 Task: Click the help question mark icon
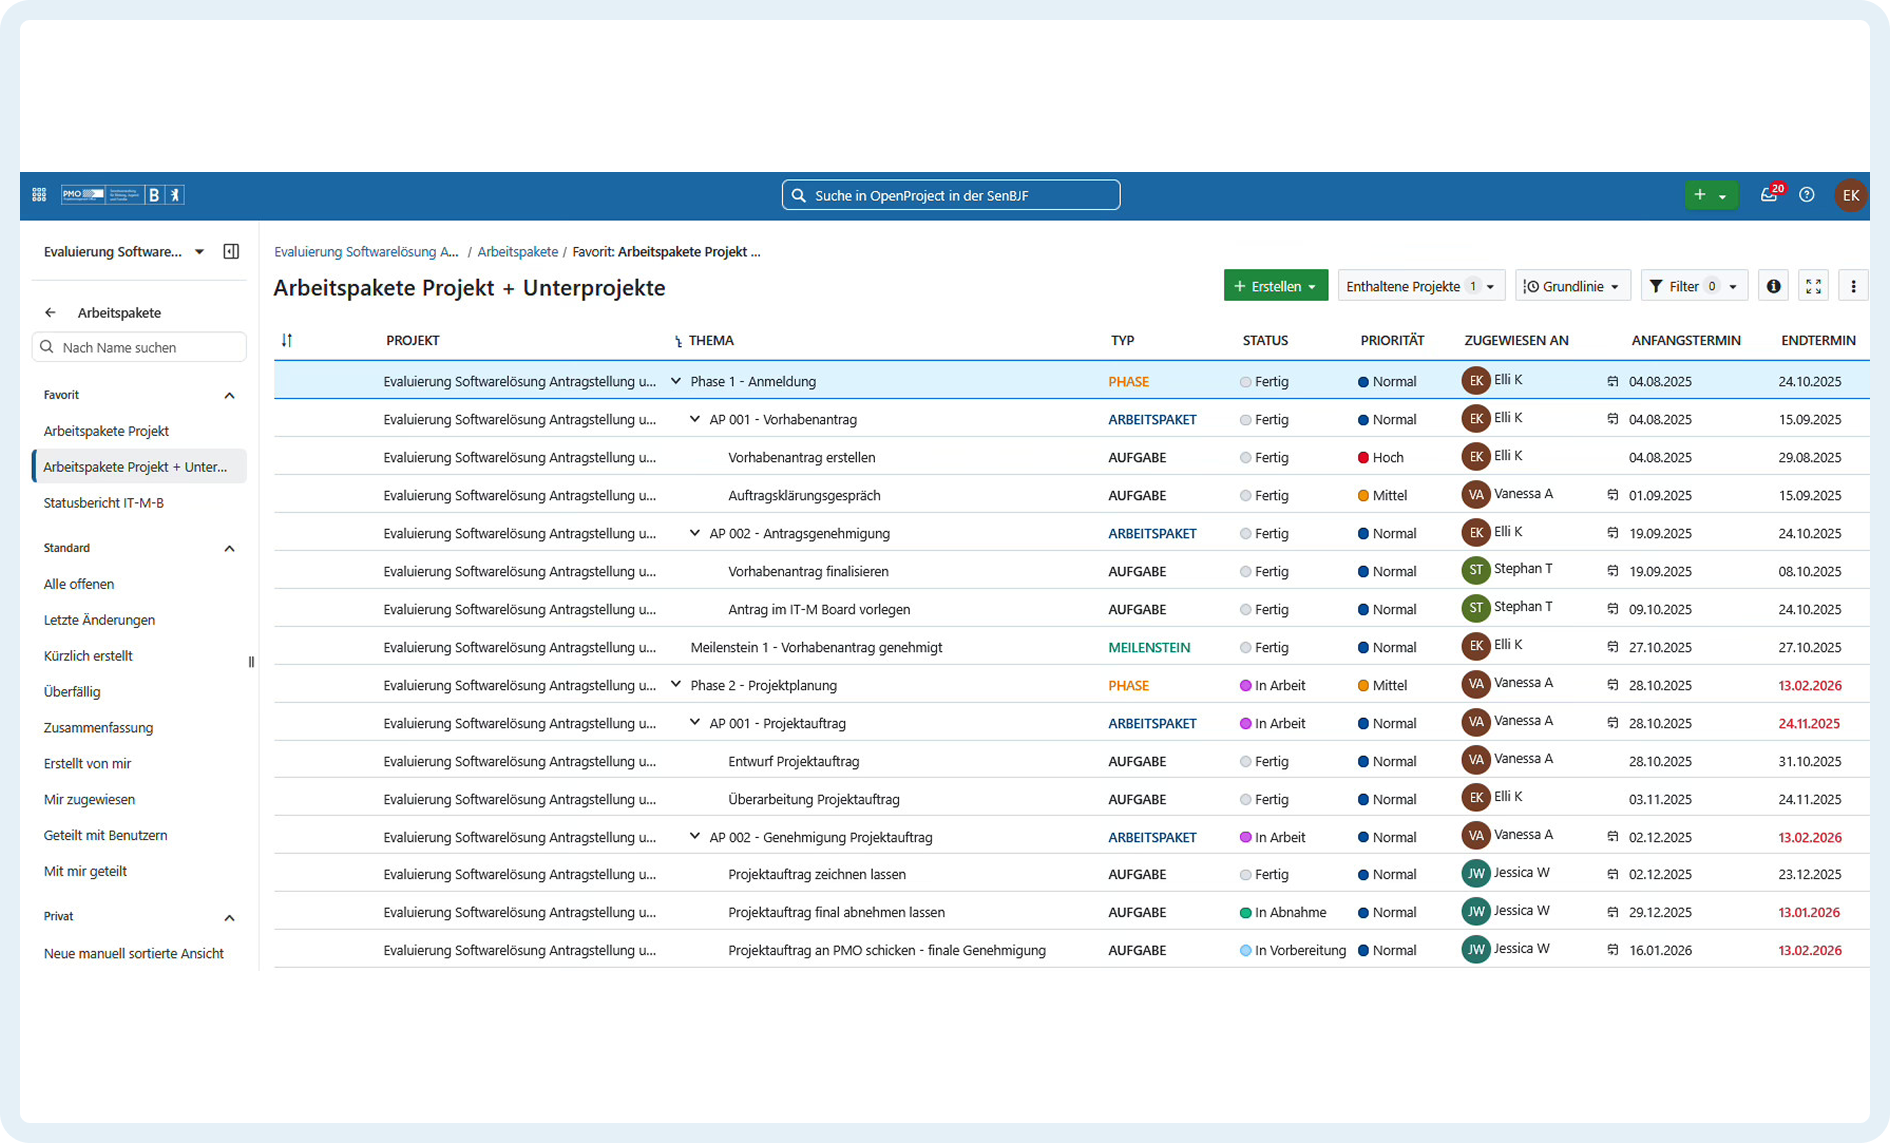[1806, 195]
